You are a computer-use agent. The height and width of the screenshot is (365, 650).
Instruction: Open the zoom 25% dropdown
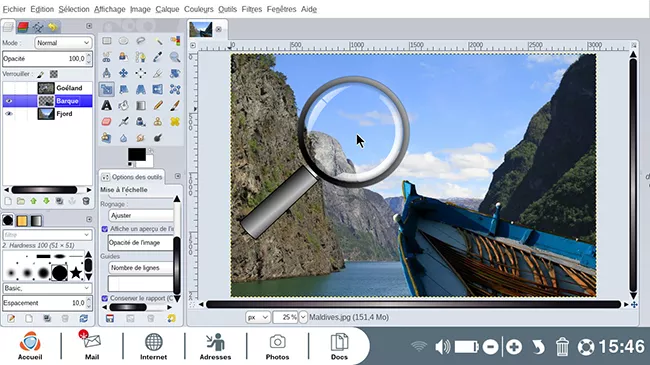pyautogui.click(x=303, y=317)
